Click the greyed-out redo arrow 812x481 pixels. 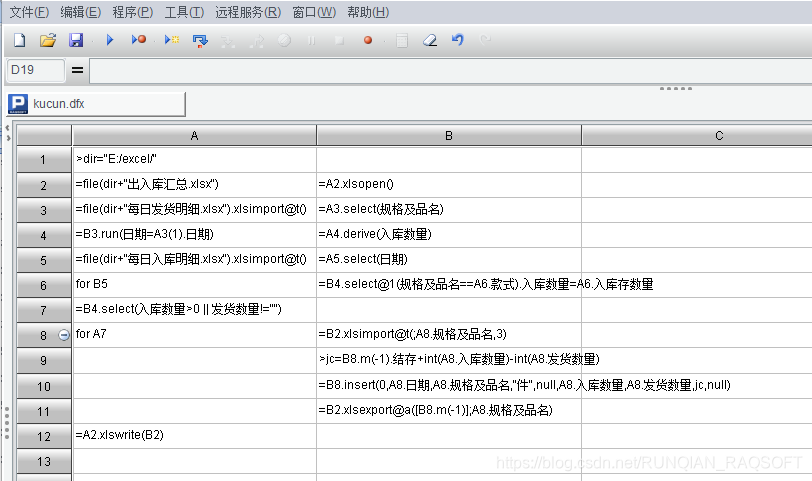tap(486, 40)
